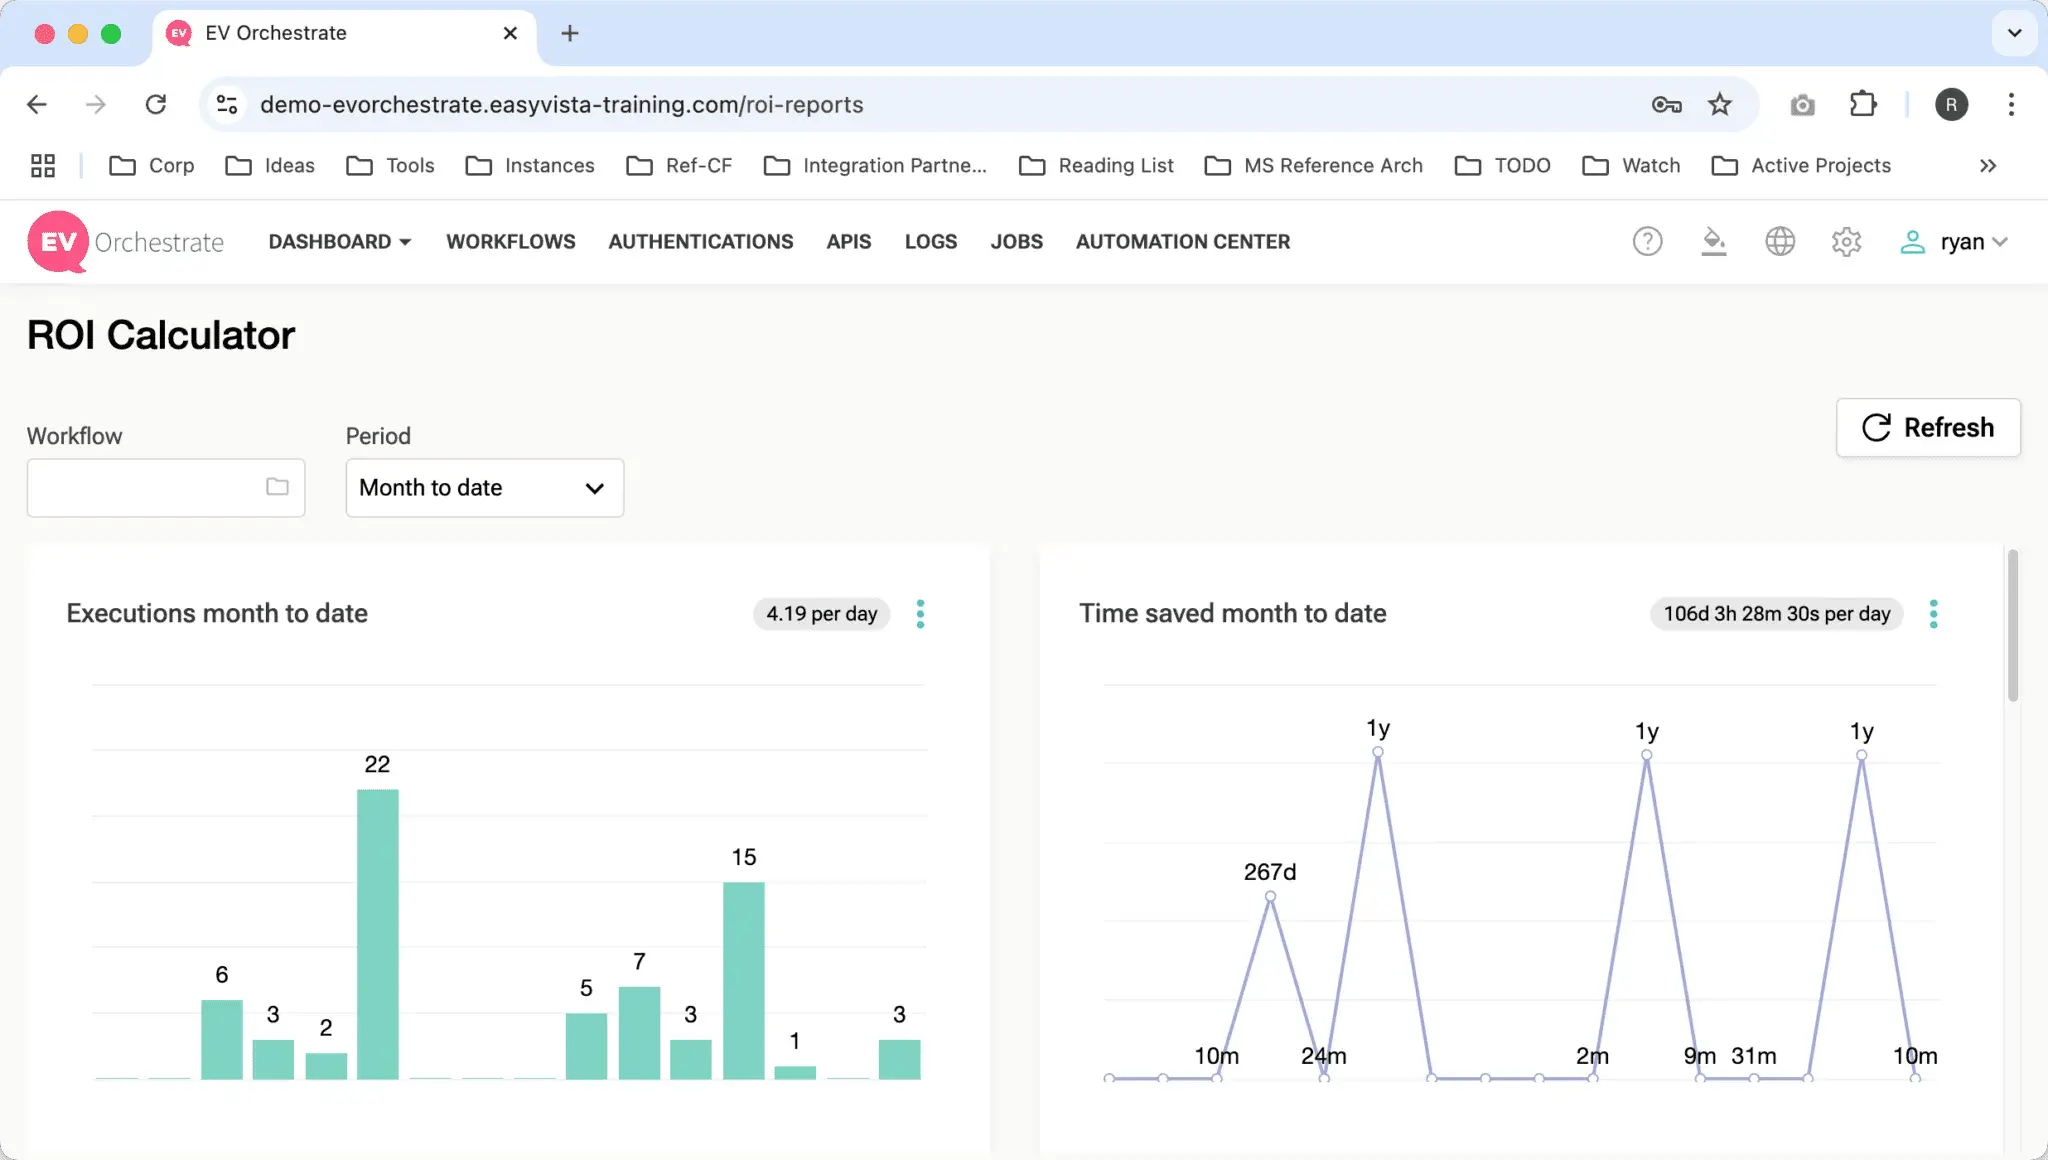Click the user profile icon next to ryan

click(1912, 242)
